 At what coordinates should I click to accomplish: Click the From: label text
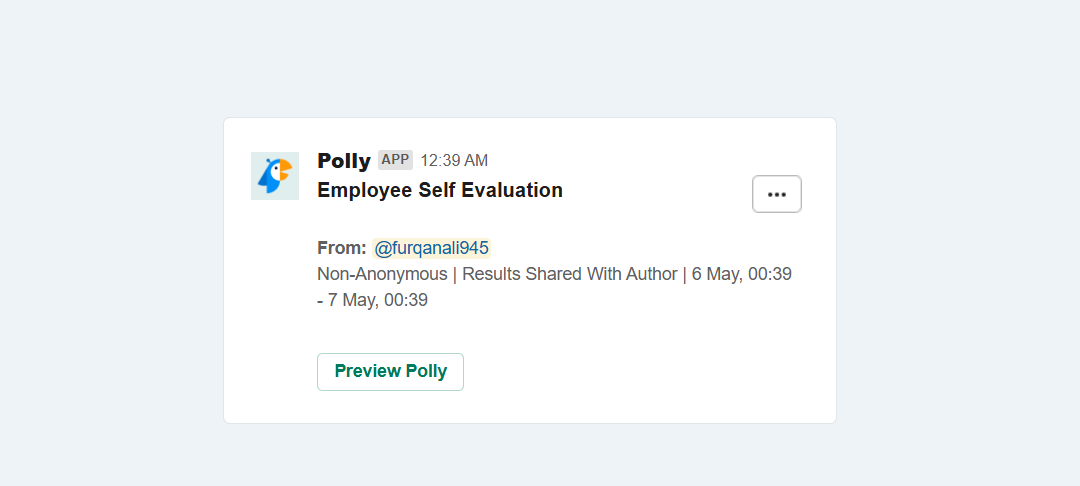tap(342, 248)
